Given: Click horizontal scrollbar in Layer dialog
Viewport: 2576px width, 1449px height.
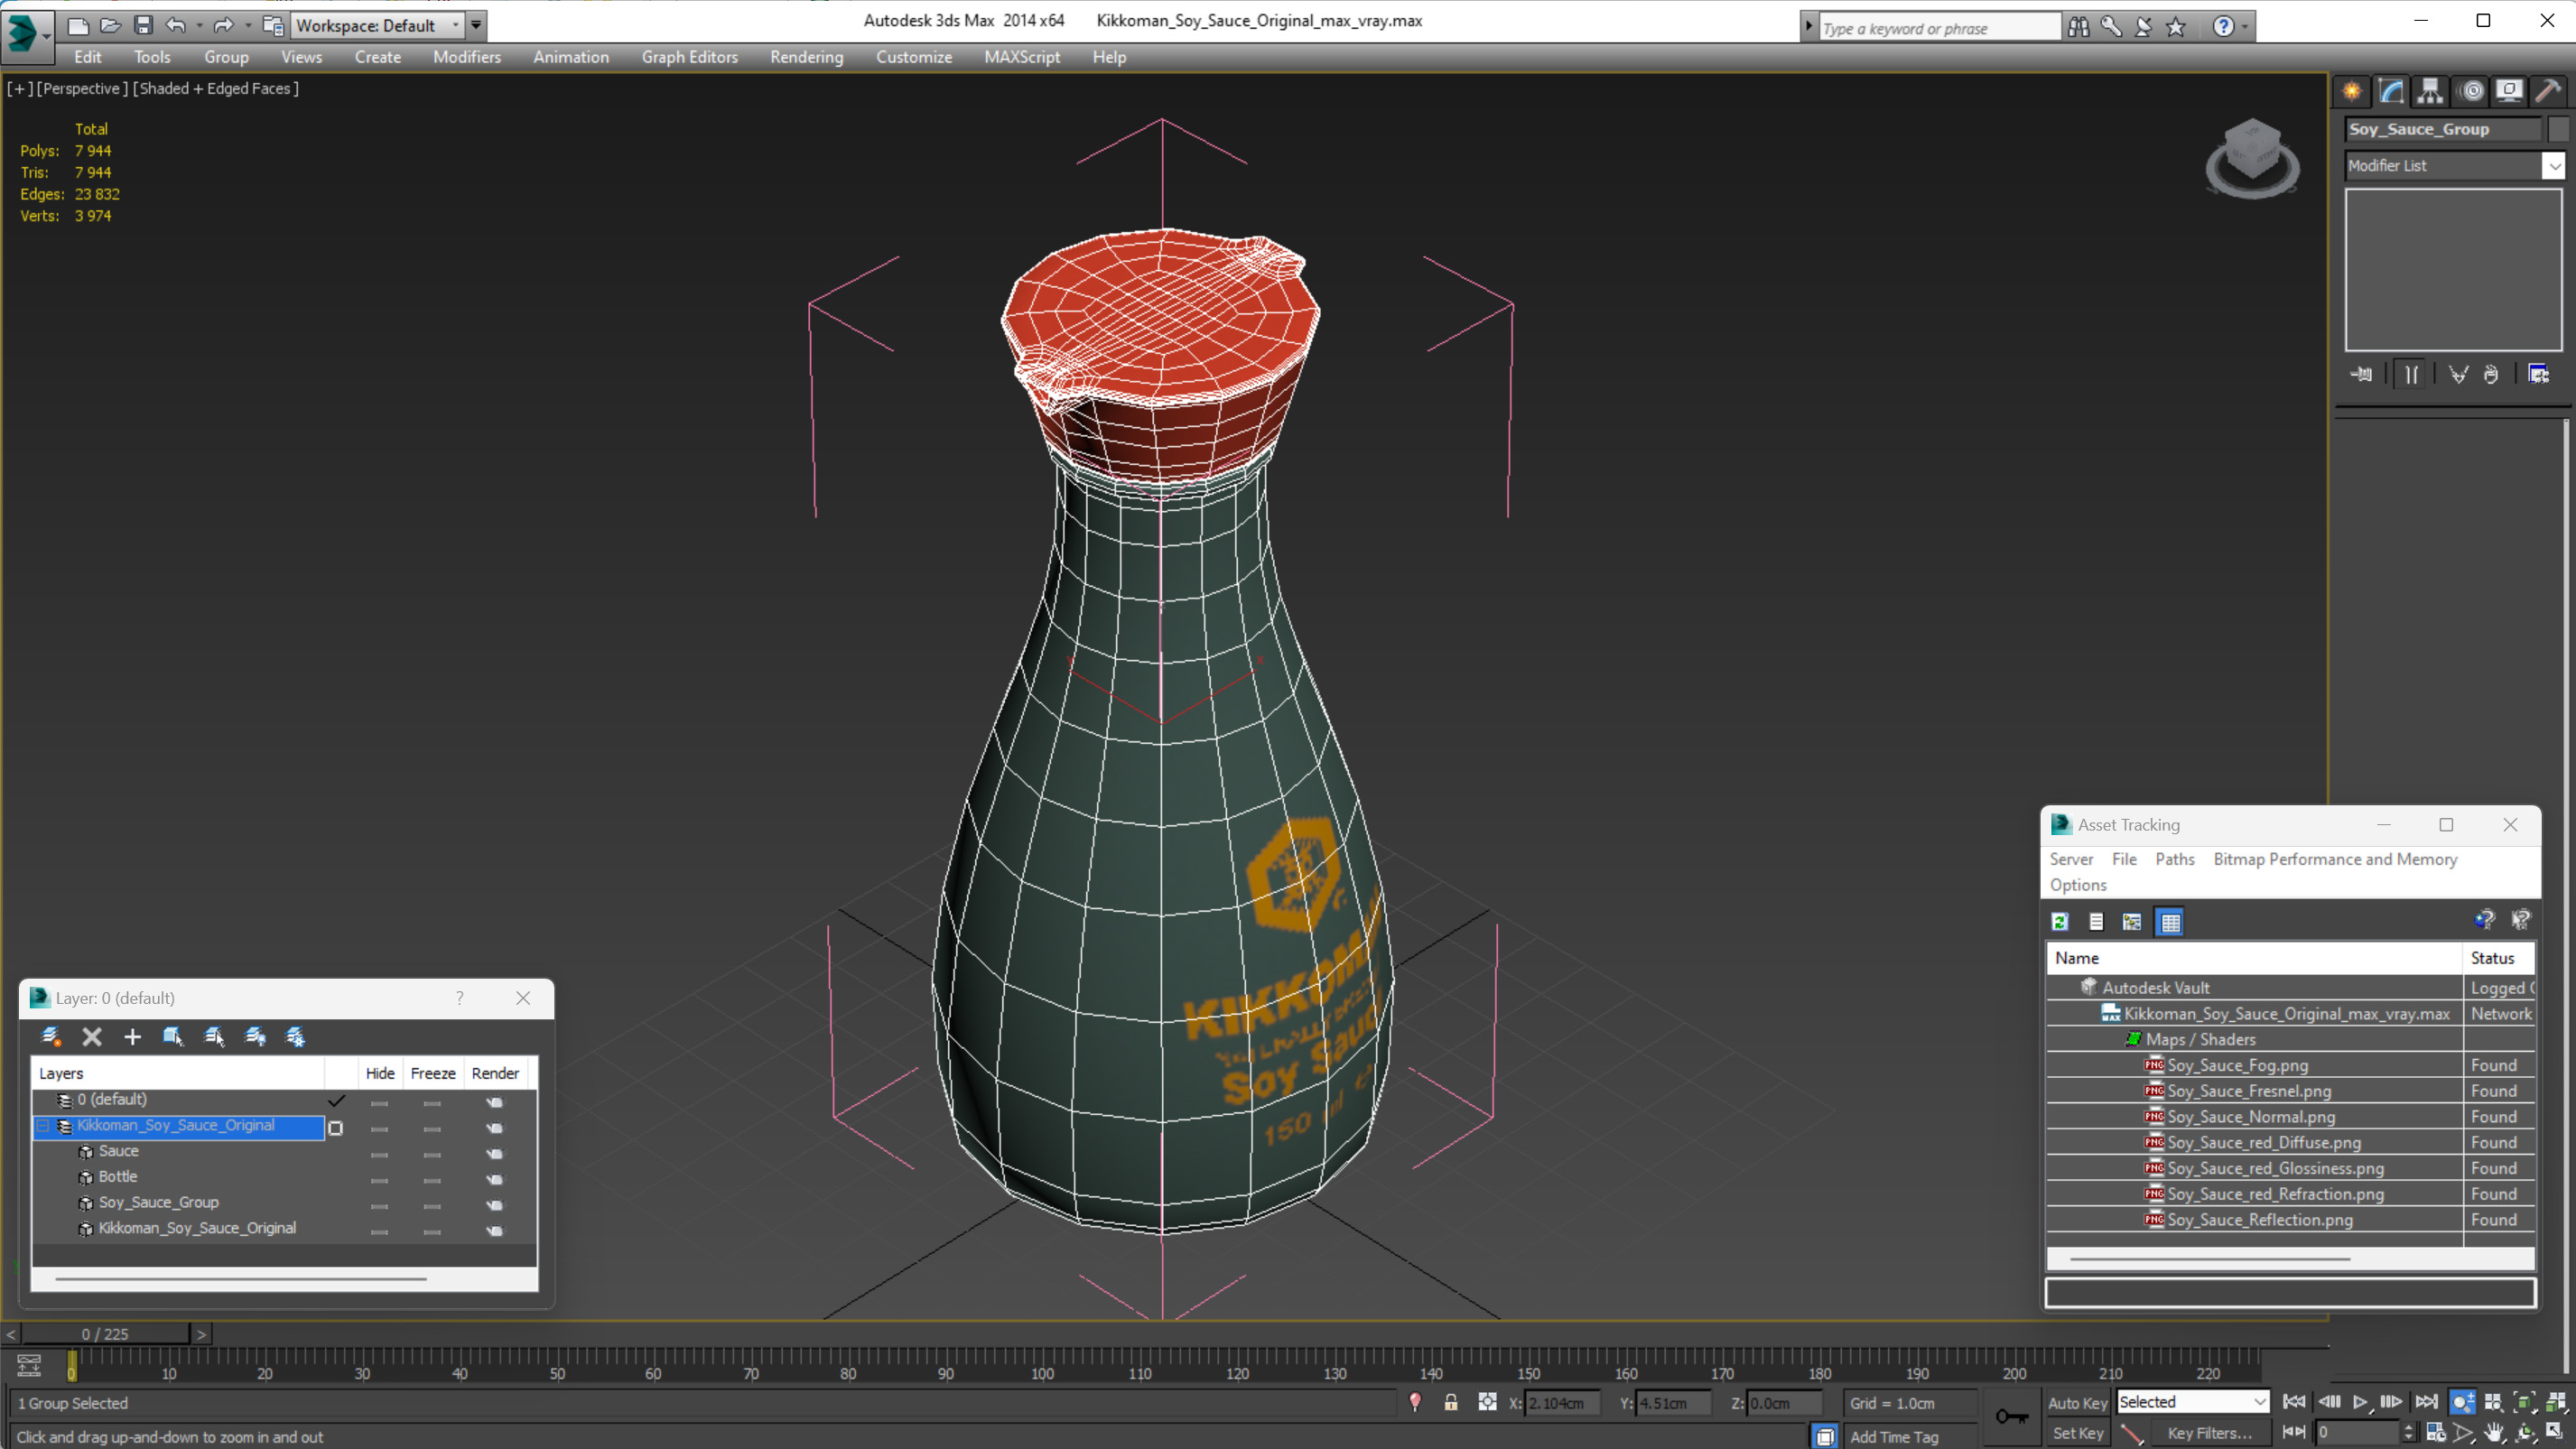Looking at the screenshot, I should (x=240, y=1278).
